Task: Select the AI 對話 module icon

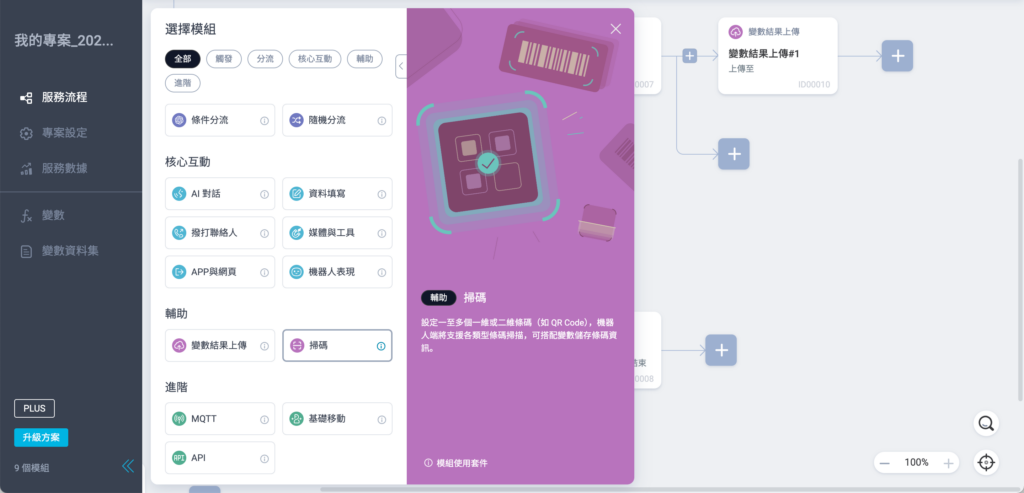Action: [x=179, y=194]
